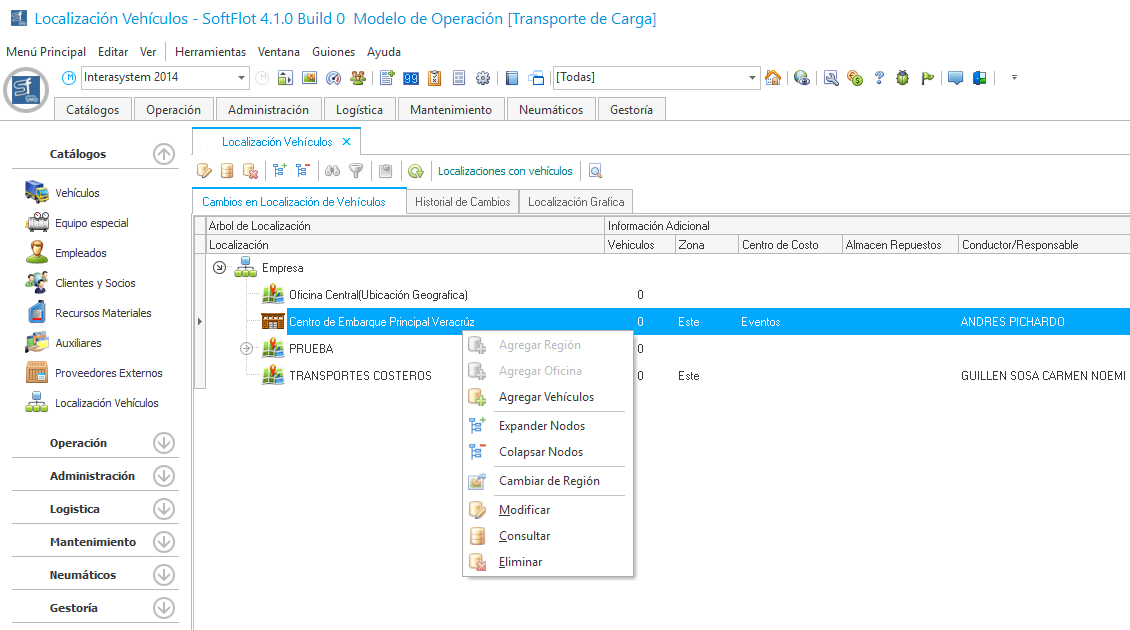Screen dimensions: 1130x630
Task: Open the Herramientas menu
Action: (x=210, y=52)
